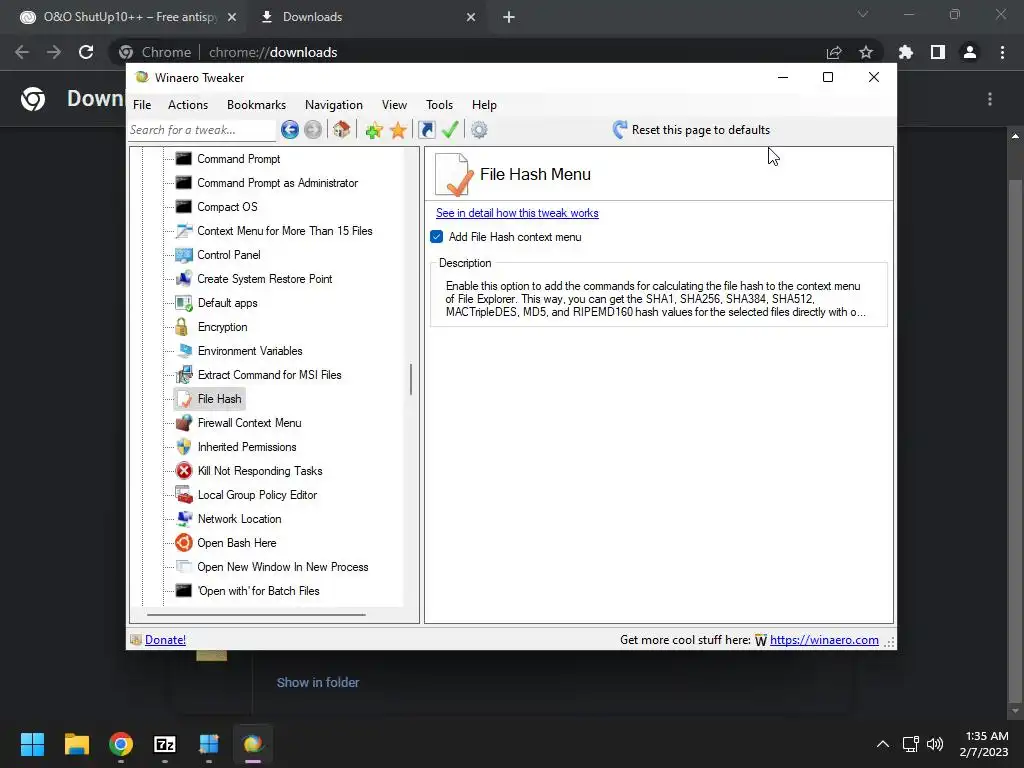
Task: Add current tweak to bookmarks (green plus star)
Action: 374,130
